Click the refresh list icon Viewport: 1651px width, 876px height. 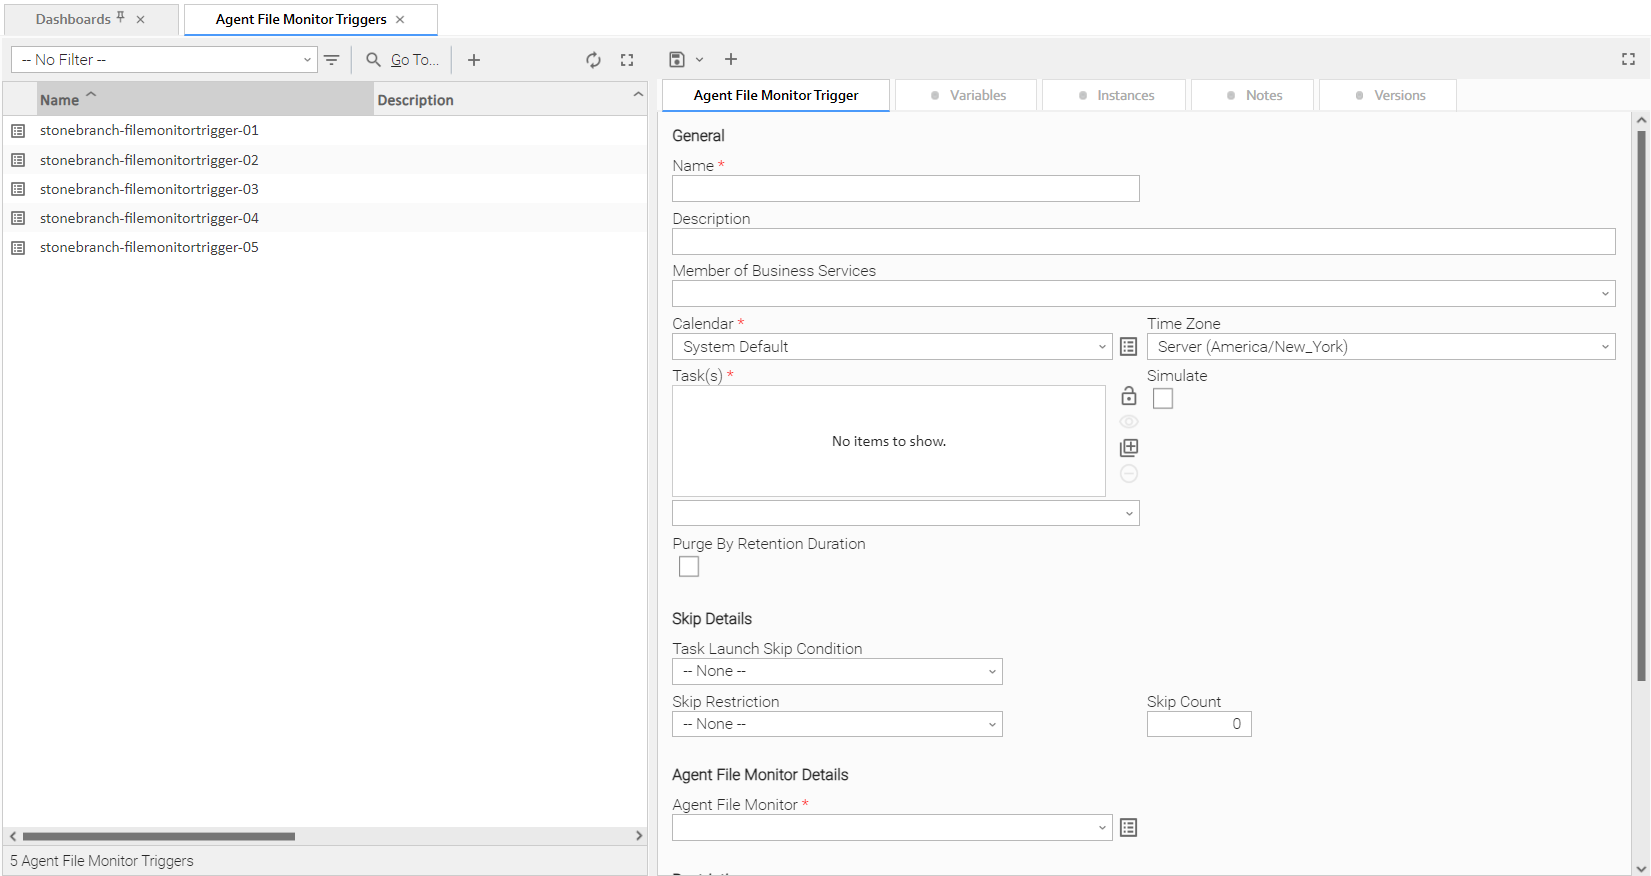click(593, 60)
